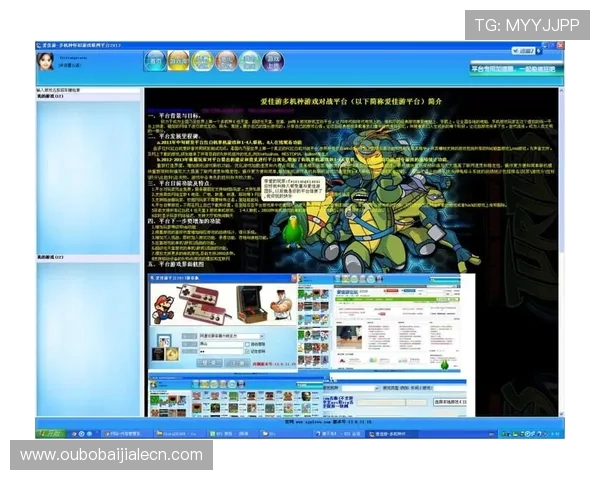The image size is (600, 480).
Task: Open the yellow round toolbar icon
Action: click(x=178, y=62)
